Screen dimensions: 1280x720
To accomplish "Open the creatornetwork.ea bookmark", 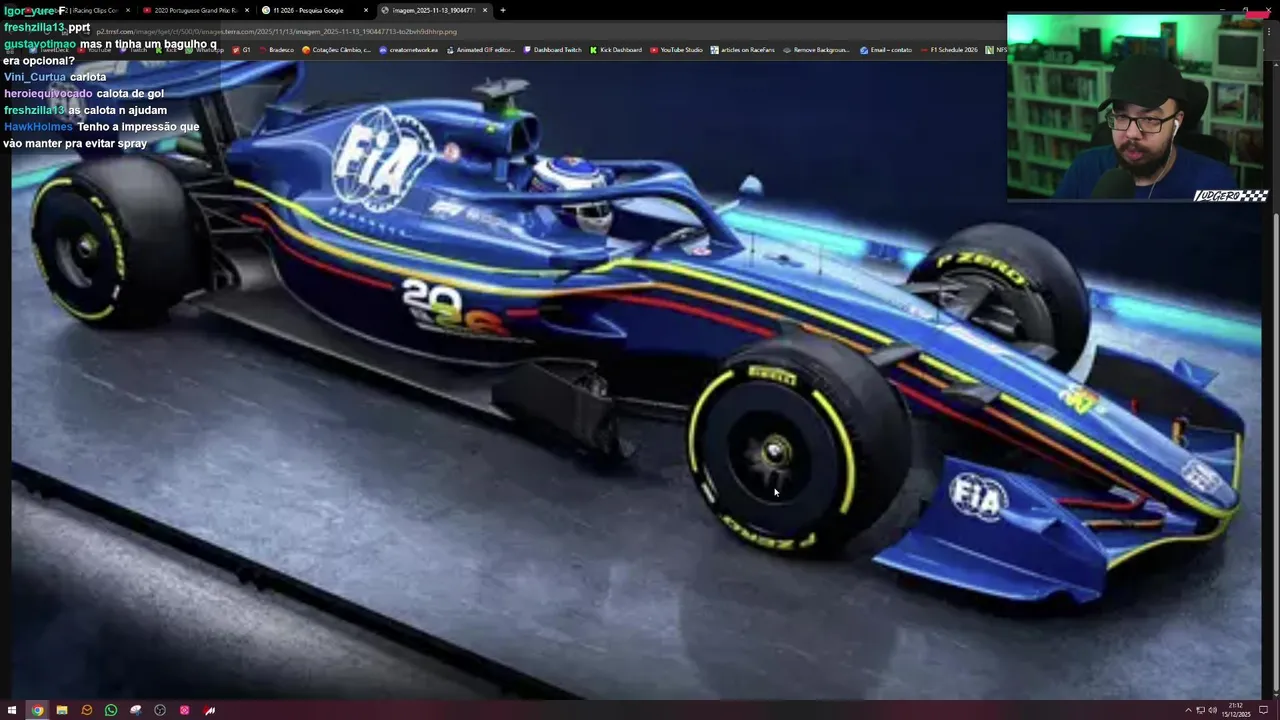I will click(408, 50).
